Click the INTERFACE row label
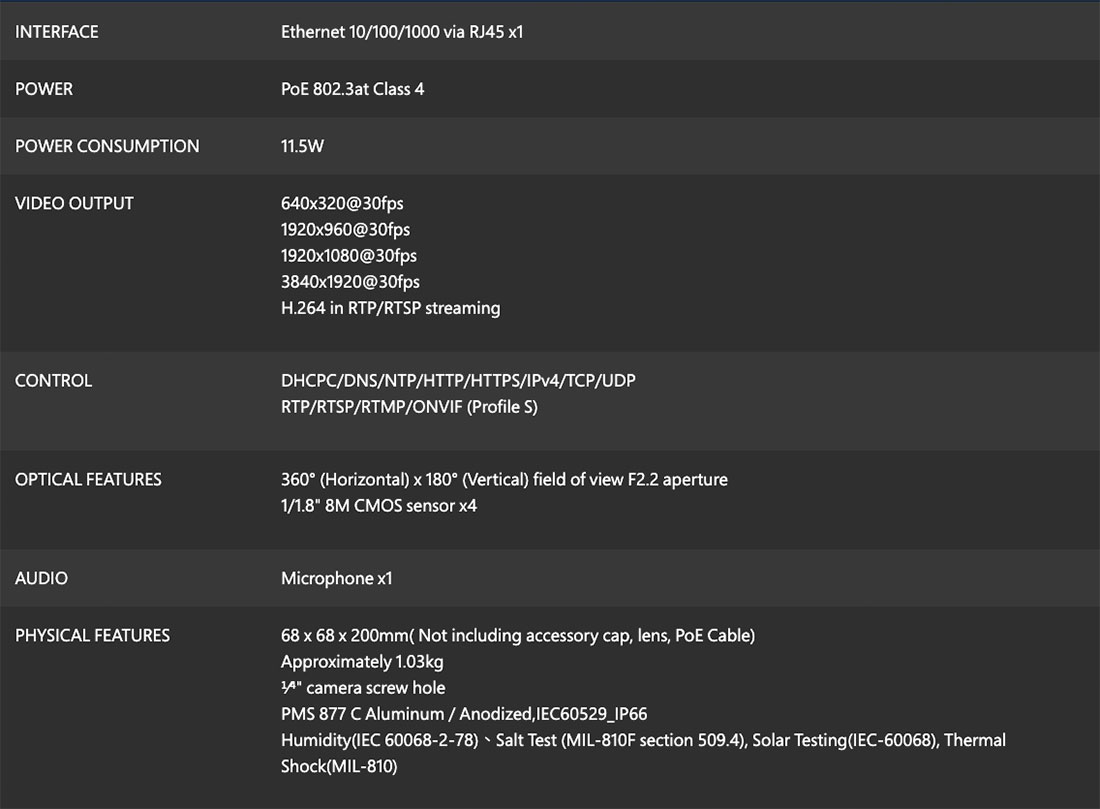The image size is (1100, 809). pyautogui.click(x=57, y=32)
